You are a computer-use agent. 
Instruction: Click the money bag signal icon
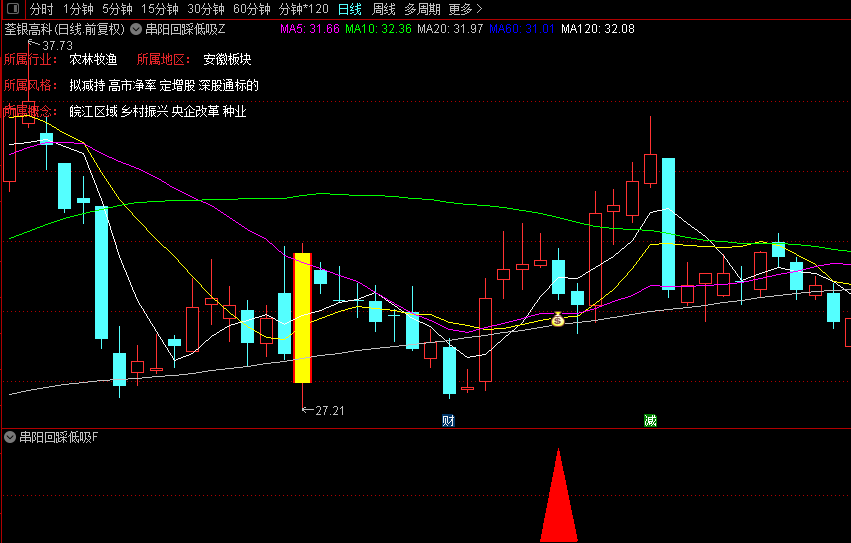(557, 320)
